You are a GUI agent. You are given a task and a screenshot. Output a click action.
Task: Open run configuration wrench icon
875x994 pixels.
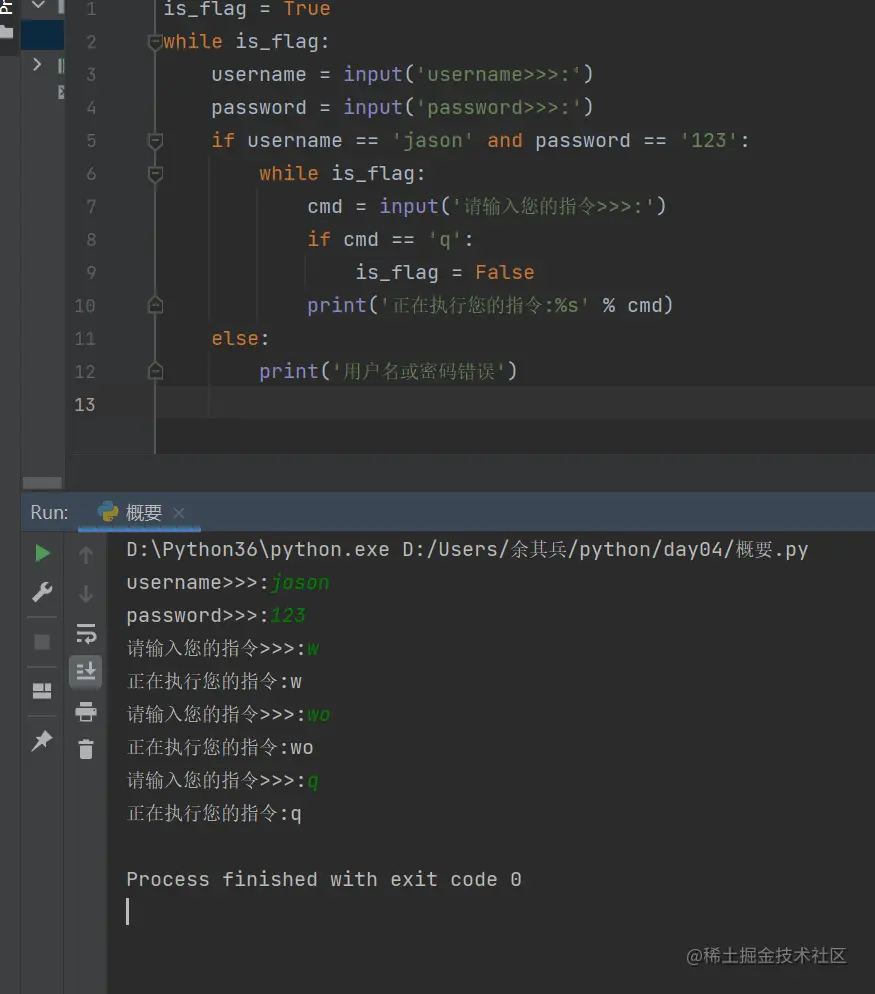click(42, 592)
